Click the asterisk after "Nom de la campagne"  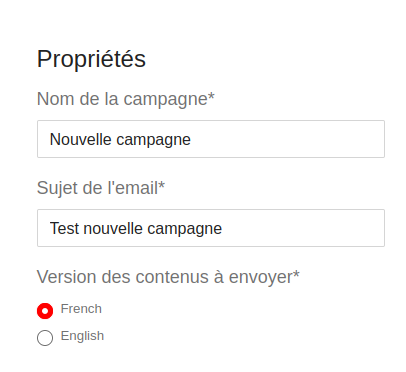tap(211, 97)
